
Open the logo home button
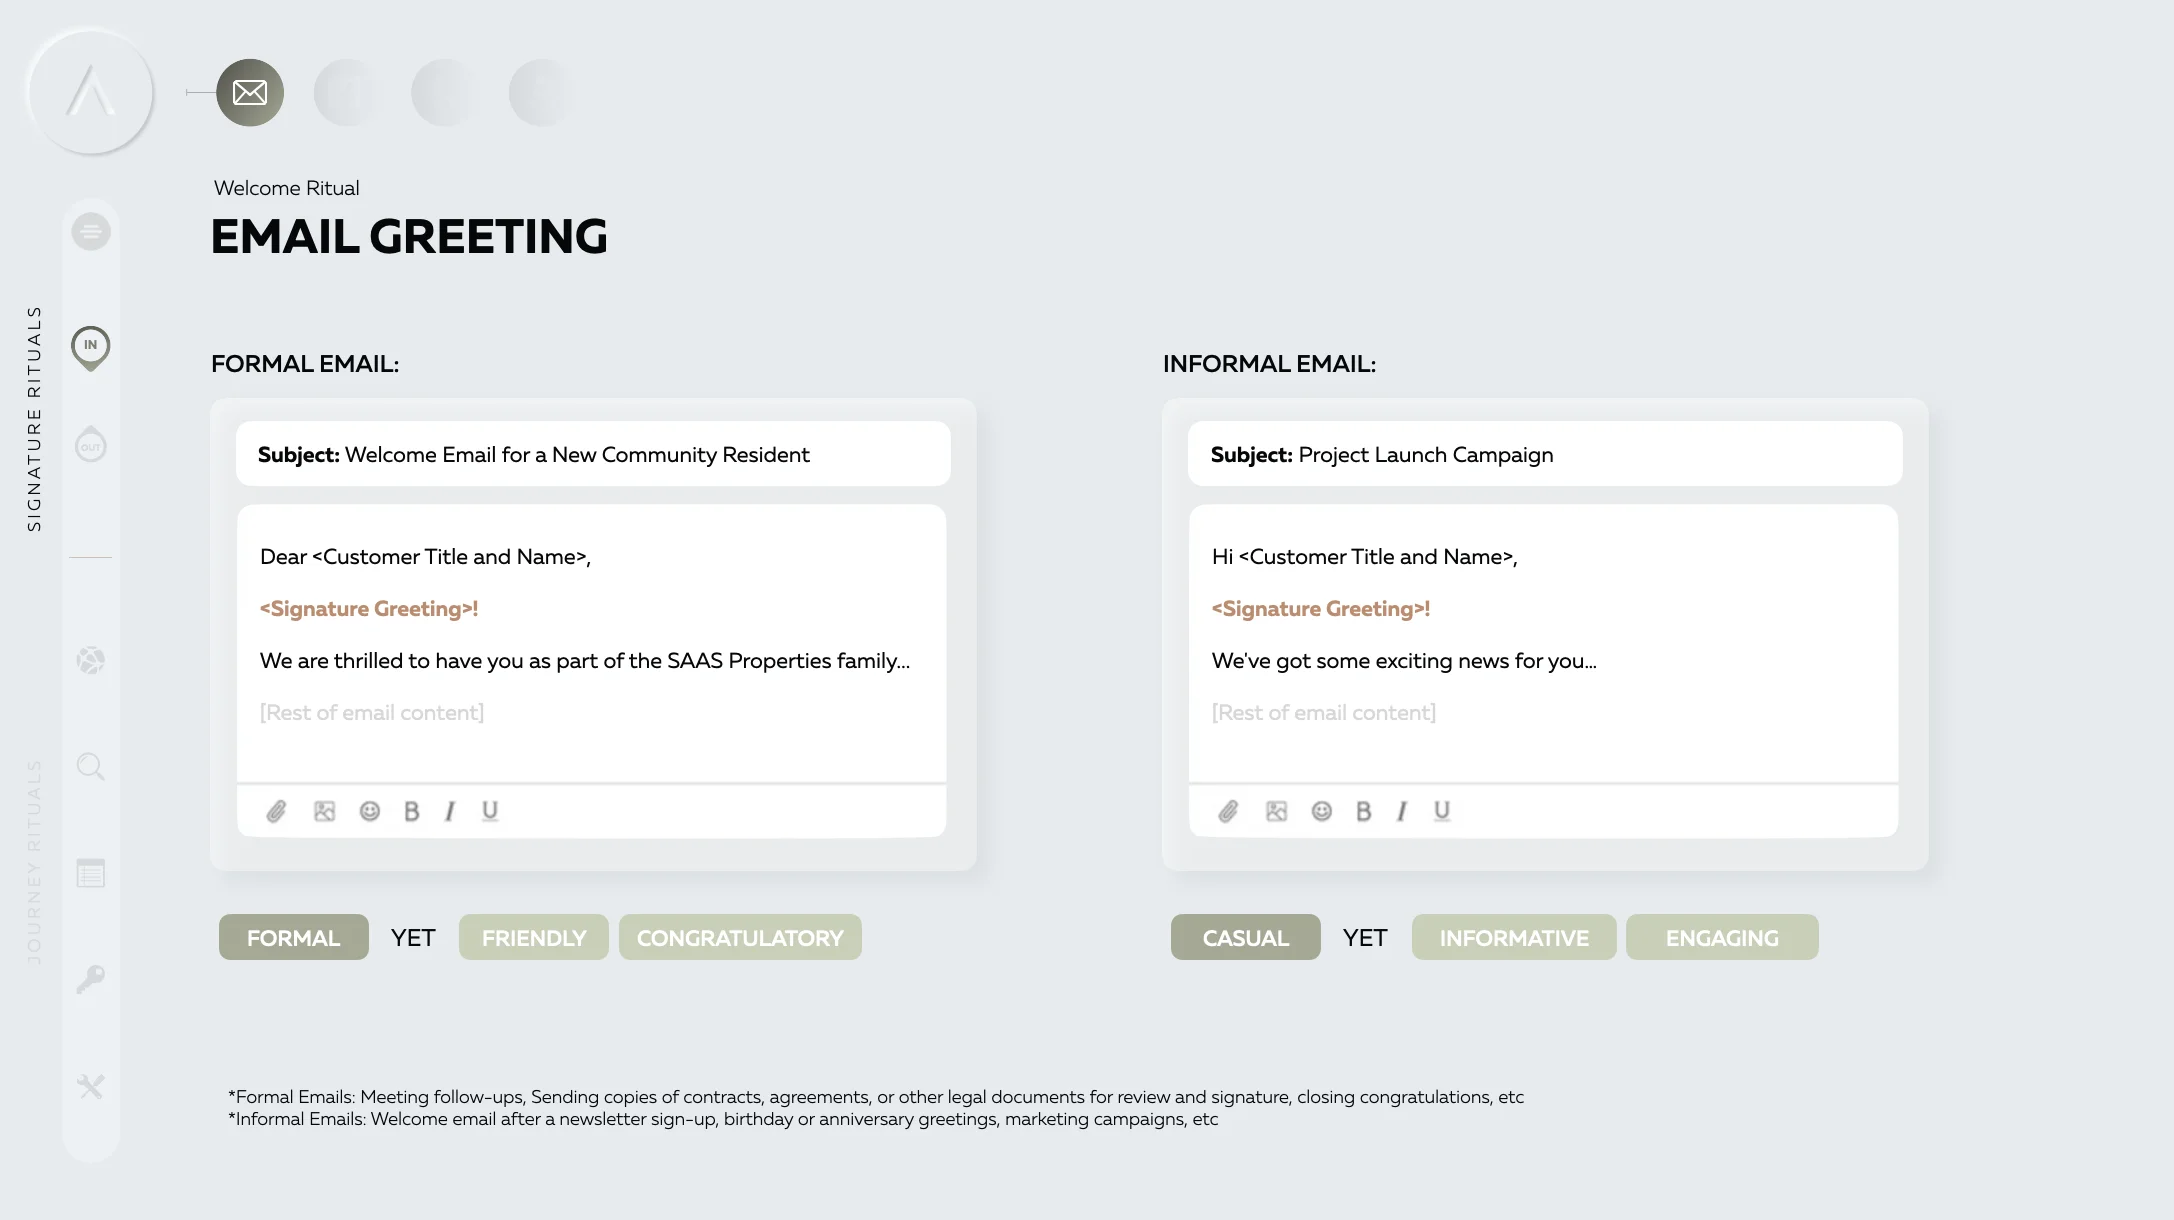[91, 92]
